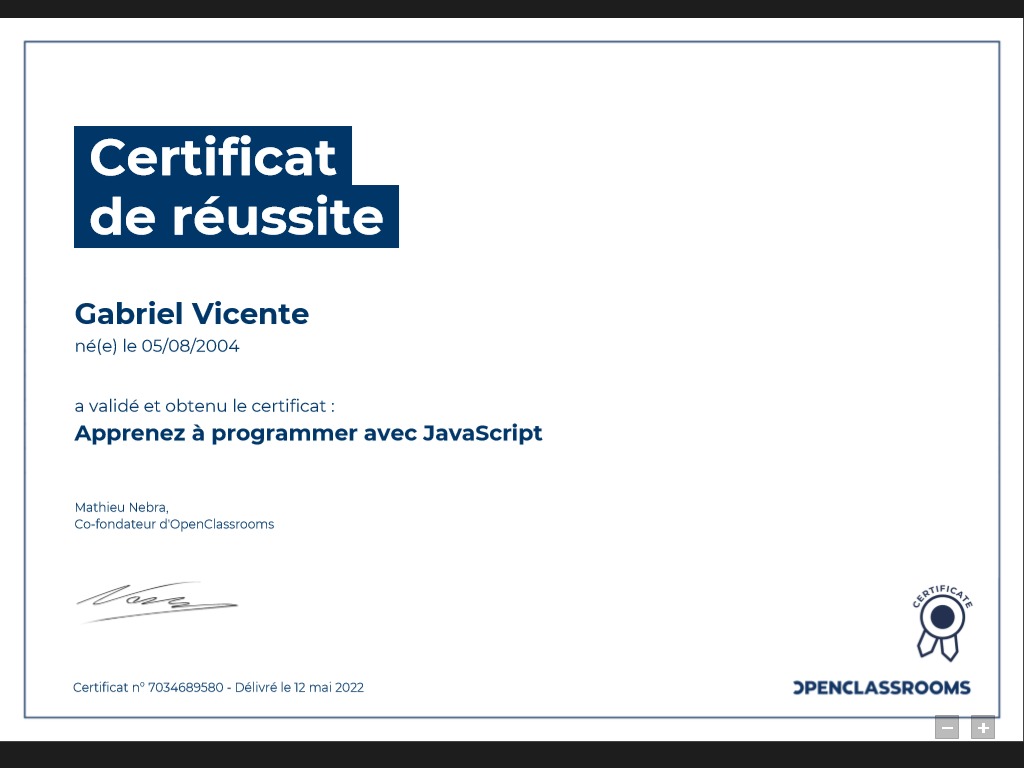Click the birth date line 05/08/2004
Image resolution: width=1024 pixels, height=768 pixels.
(x=157, y=347)
